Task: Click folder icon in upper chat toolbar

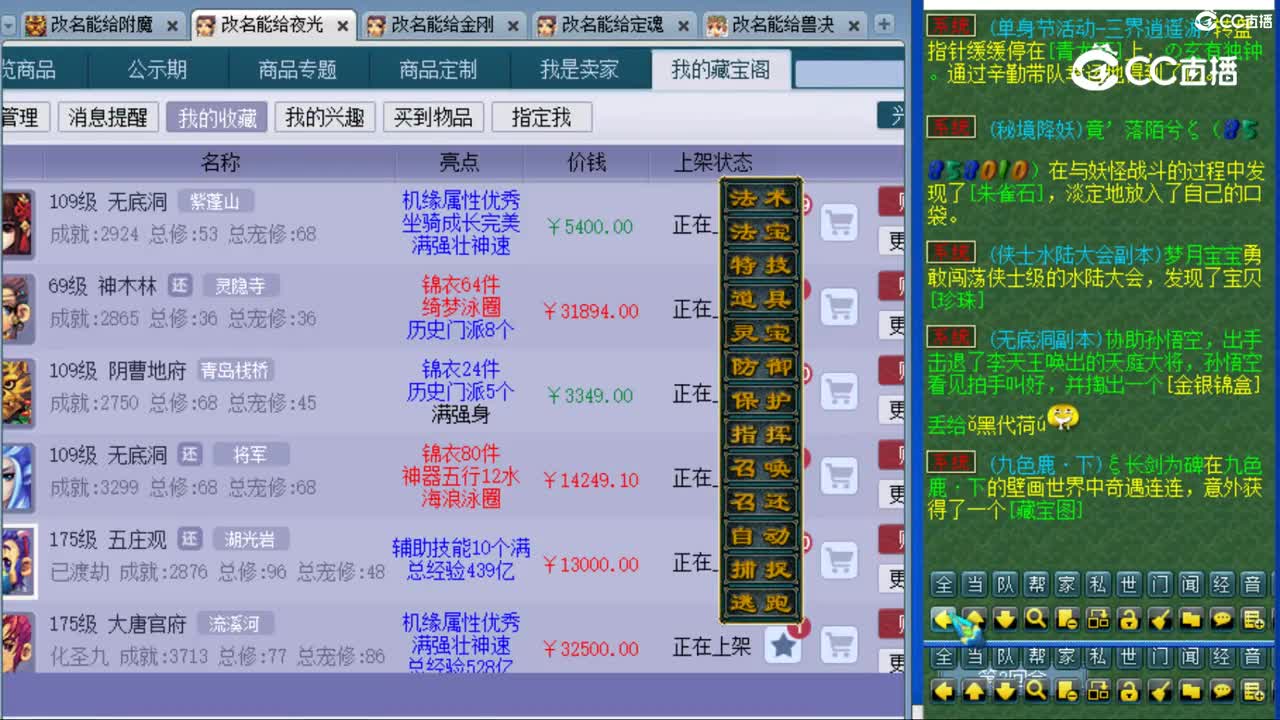Action: tap(1191, 619)
